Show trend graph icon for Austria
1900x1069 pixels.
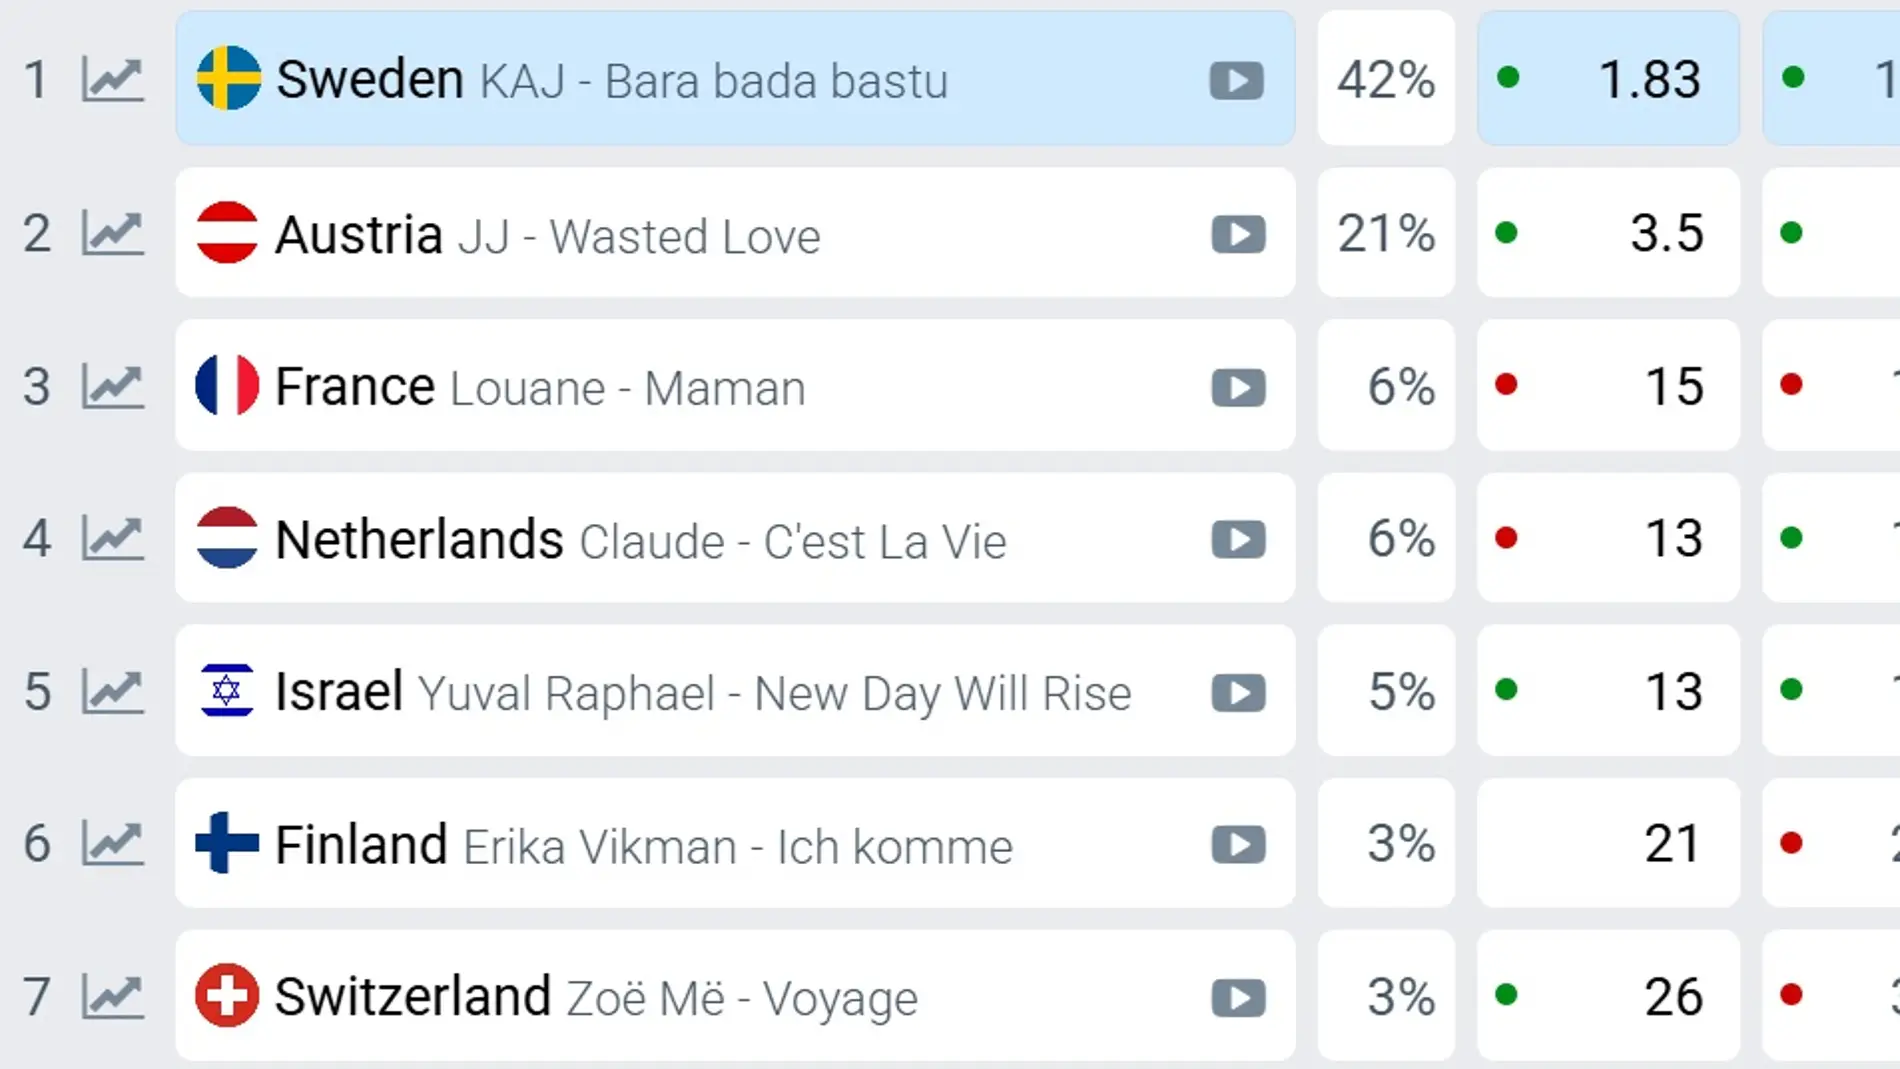click(113, 234)
